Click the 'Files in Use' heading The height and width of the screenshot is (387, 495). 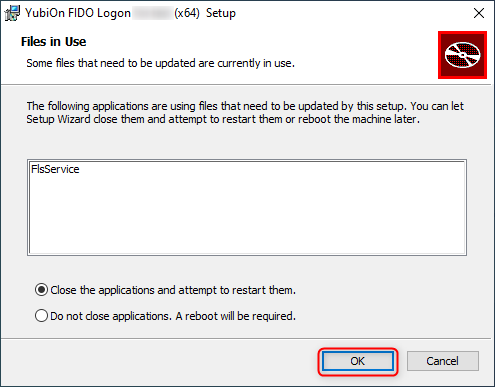point(53,42)
